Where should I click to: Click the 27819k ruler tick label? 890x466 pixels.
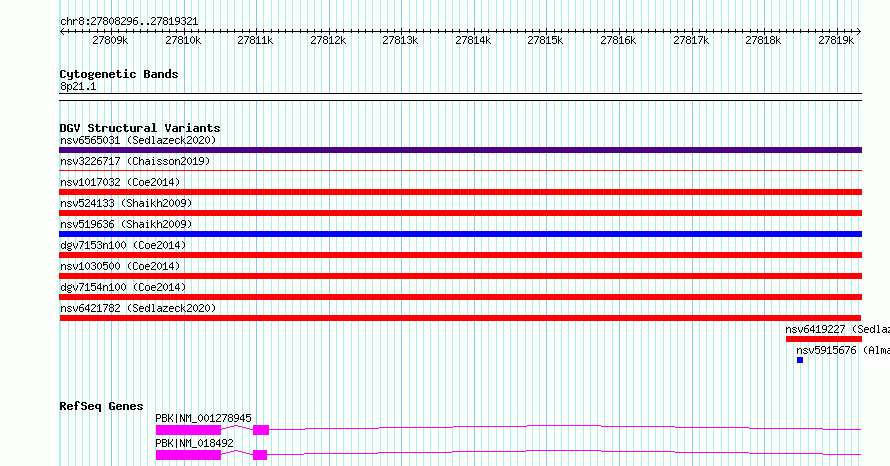point(836,41)
